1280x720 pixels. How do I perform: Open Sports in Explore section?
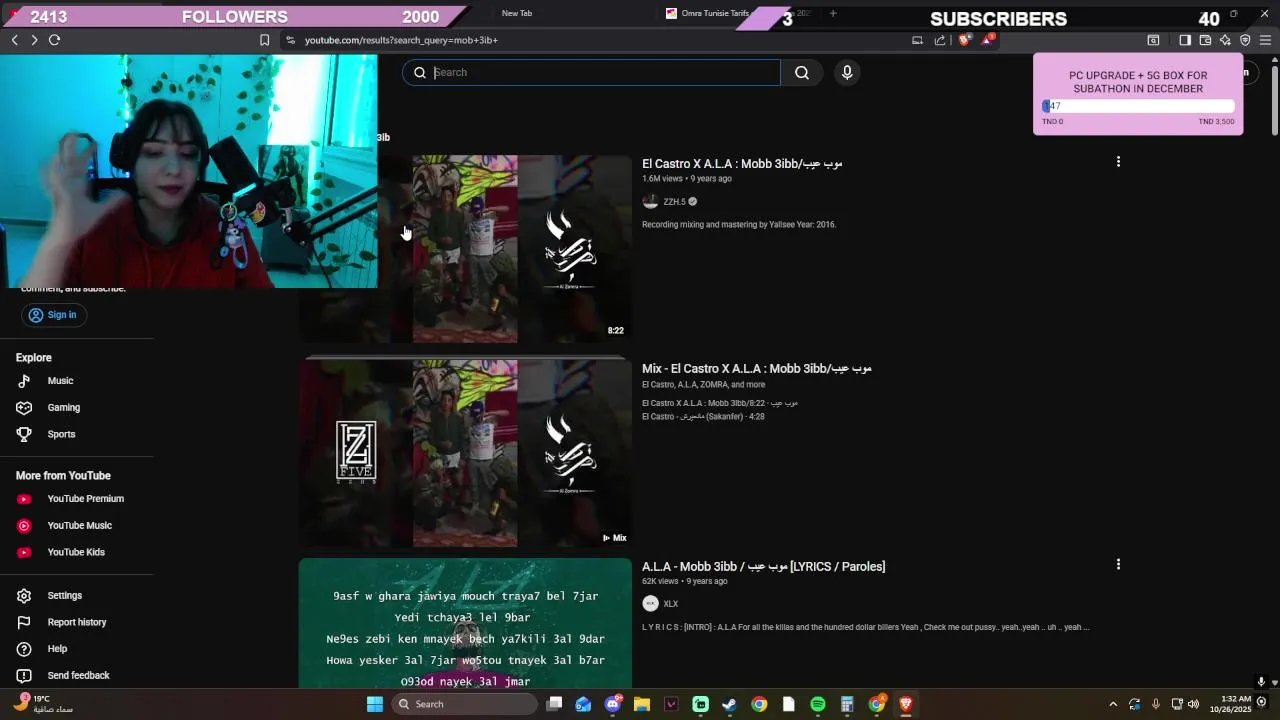[61, 435]
